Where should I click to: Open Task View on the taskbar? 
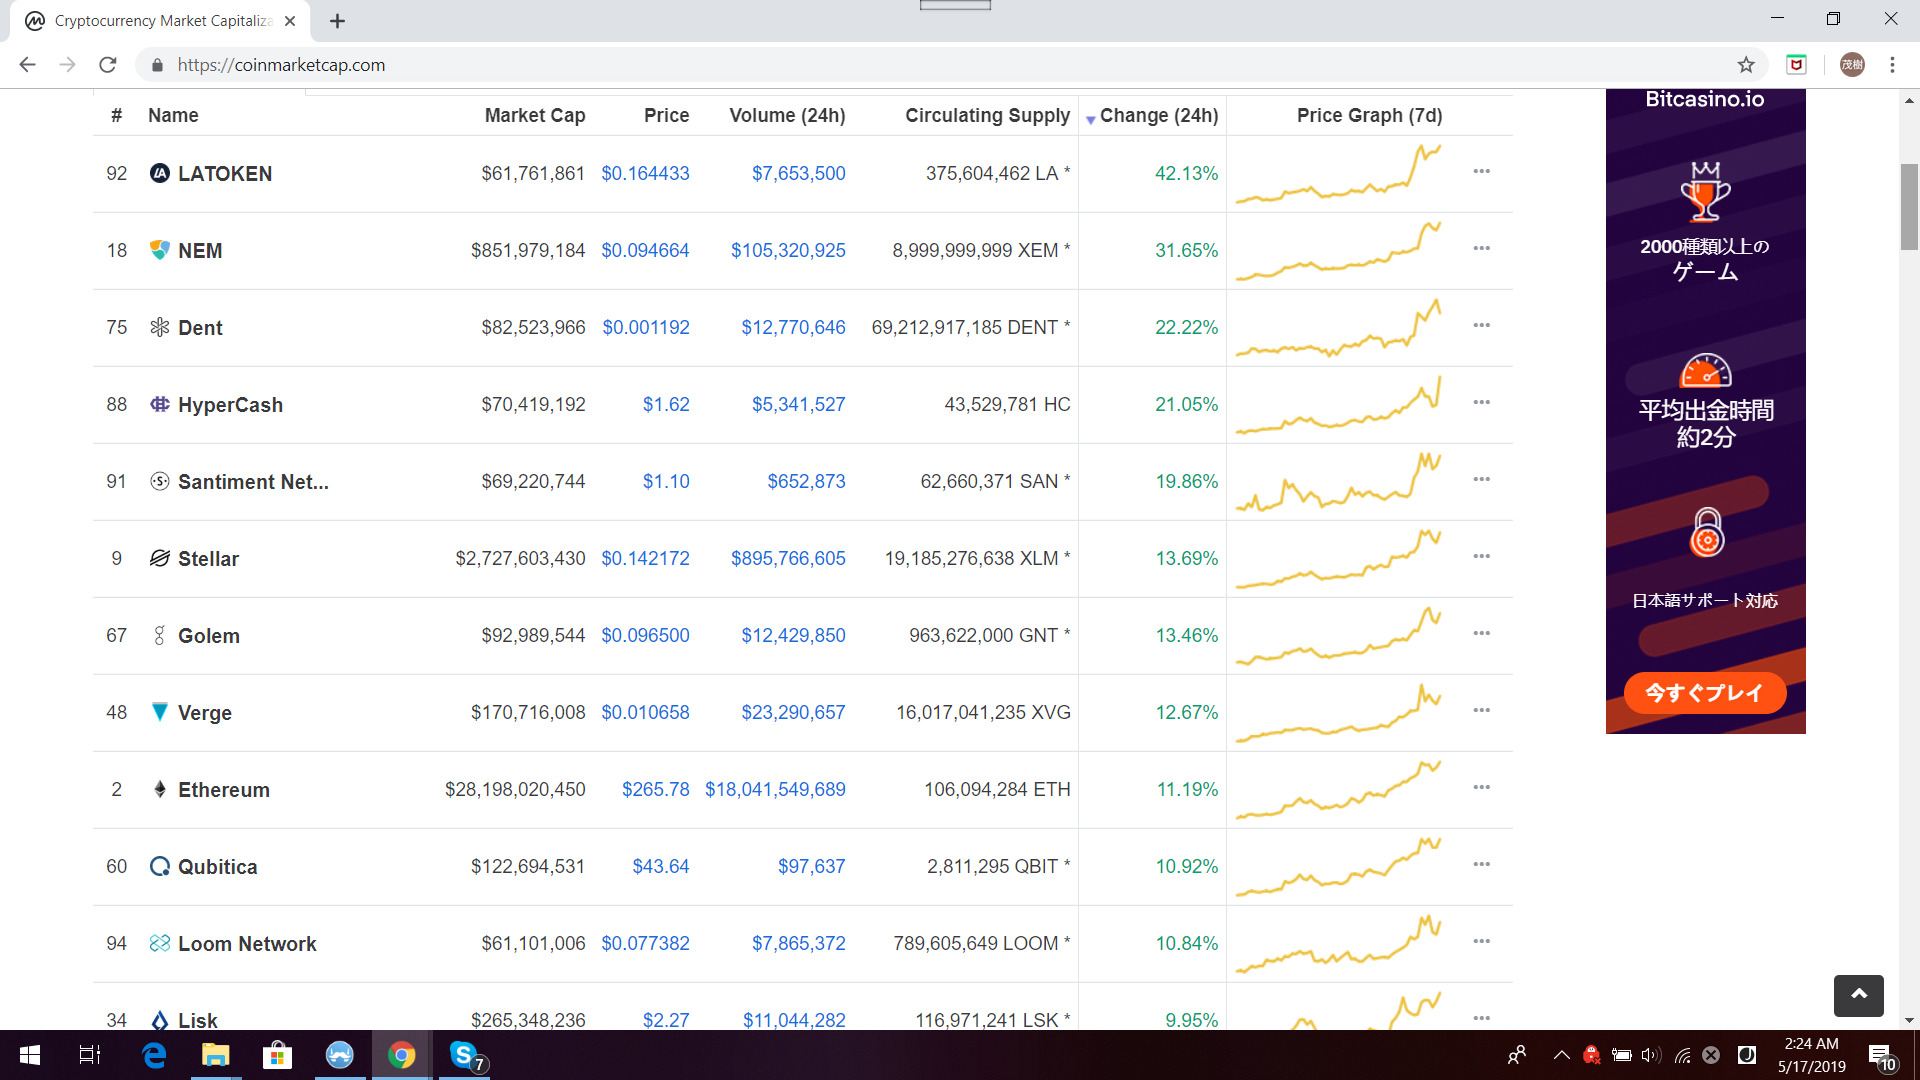(x=89, y=1055)
